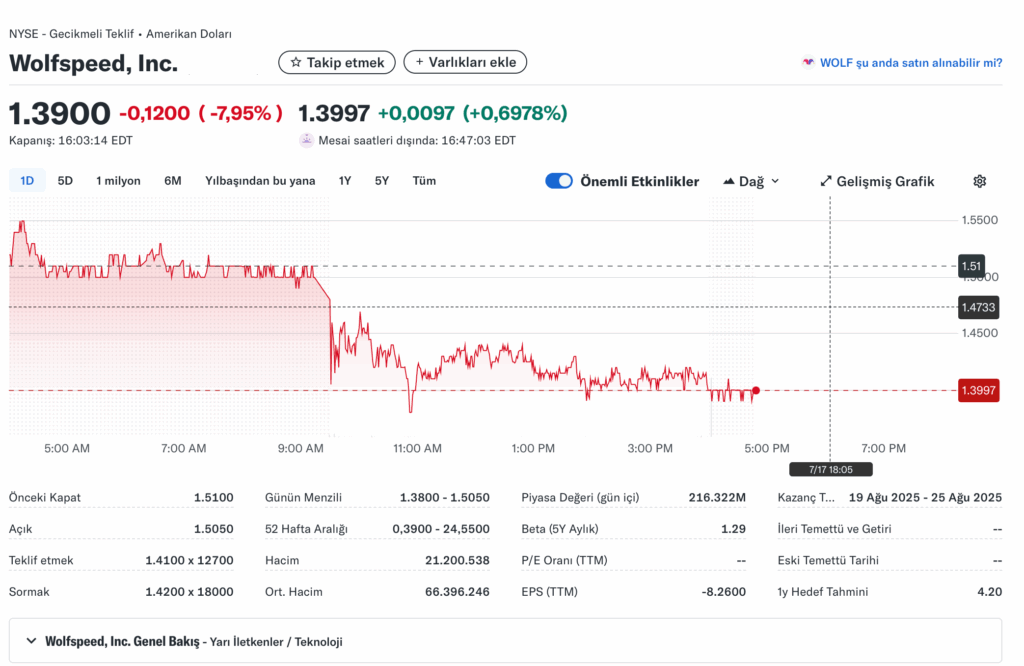Click the Wolfspeed, Inc. company title

[x=93, y=63]
